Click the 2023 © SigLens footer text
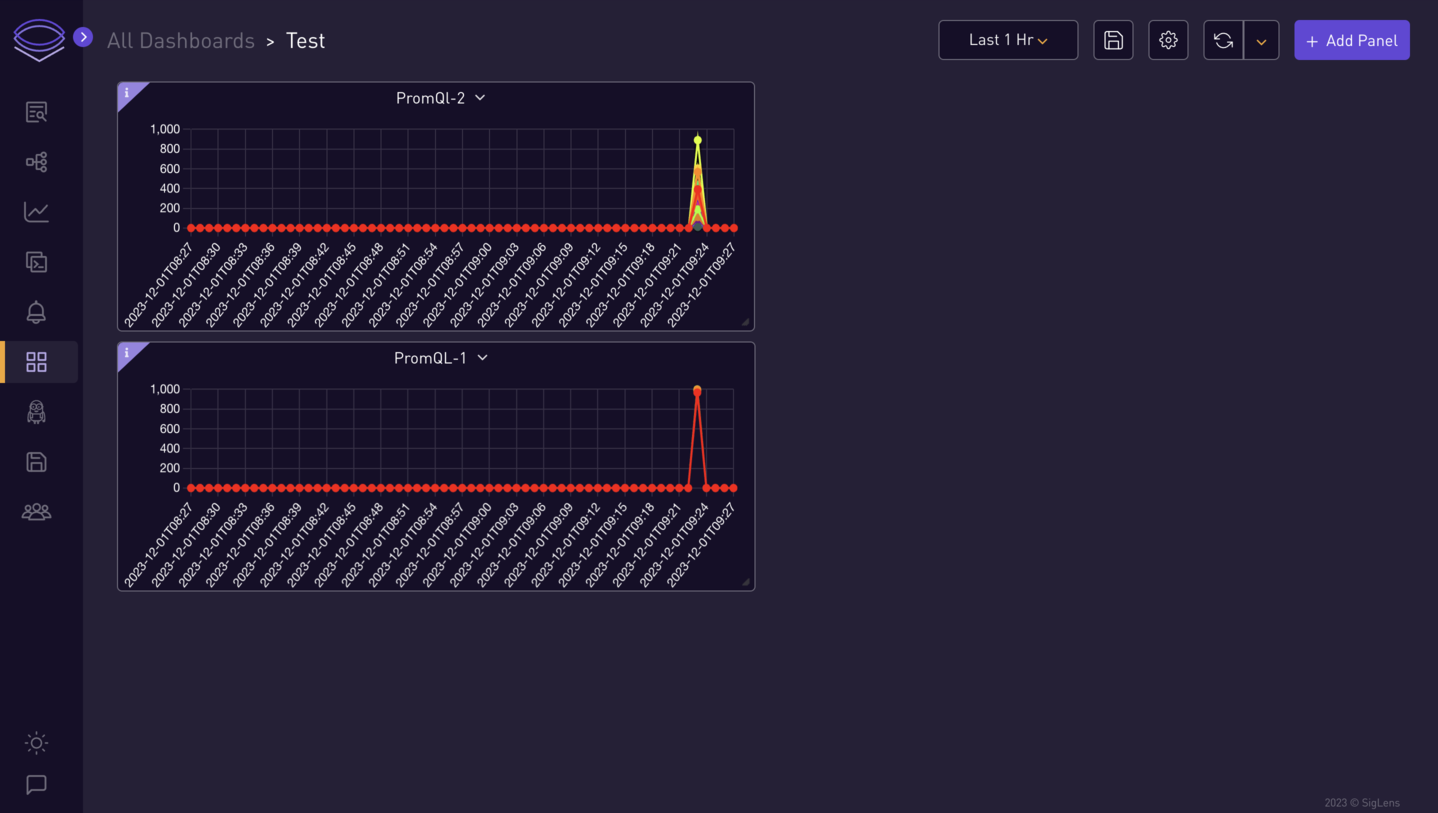This screenshot has height=813, width=1438. [x=1362, y=803]
